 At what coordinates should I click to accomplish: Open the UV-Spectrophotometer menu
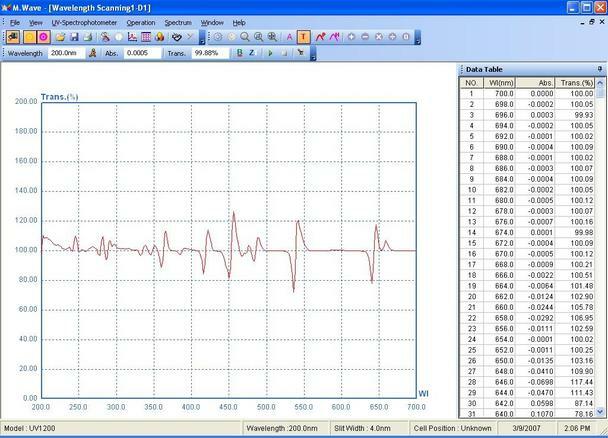(x=84, y=22)
